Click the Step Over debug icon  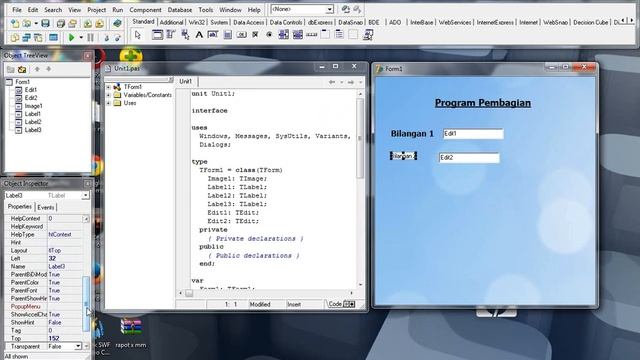118,38
